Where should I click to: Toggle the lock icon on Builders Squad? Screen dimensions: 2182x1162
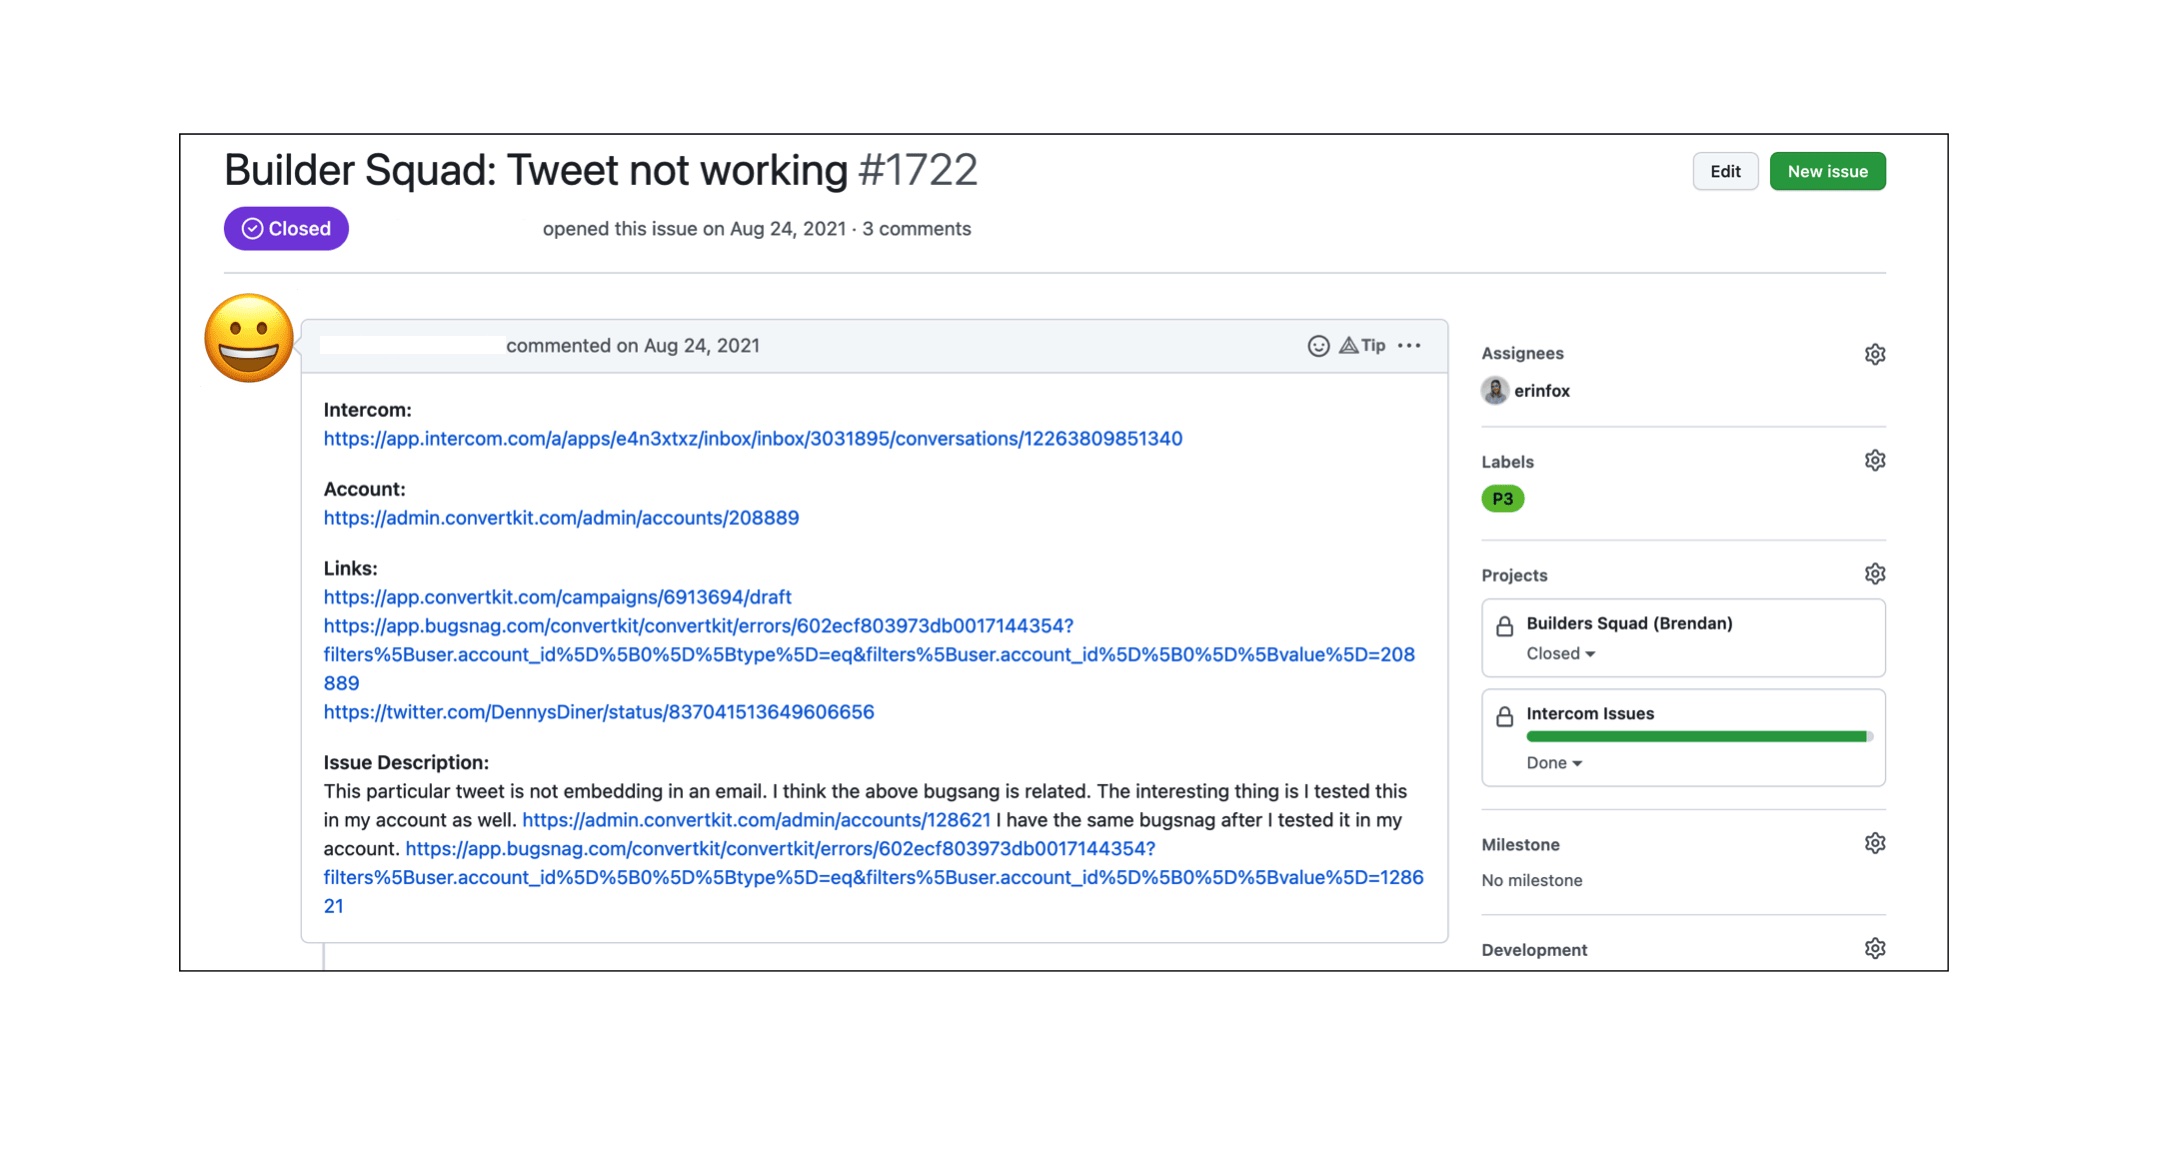[x=1505, y=622]
